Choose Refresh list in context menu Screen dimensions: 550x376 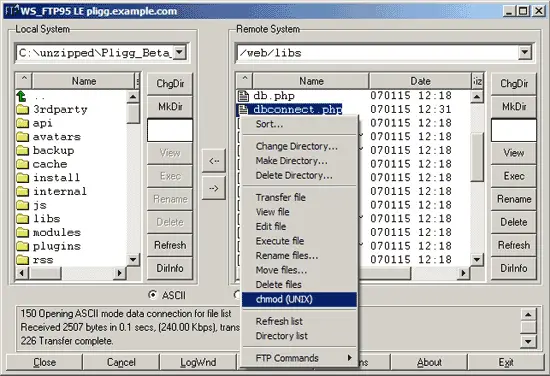[x=299, y=321]
